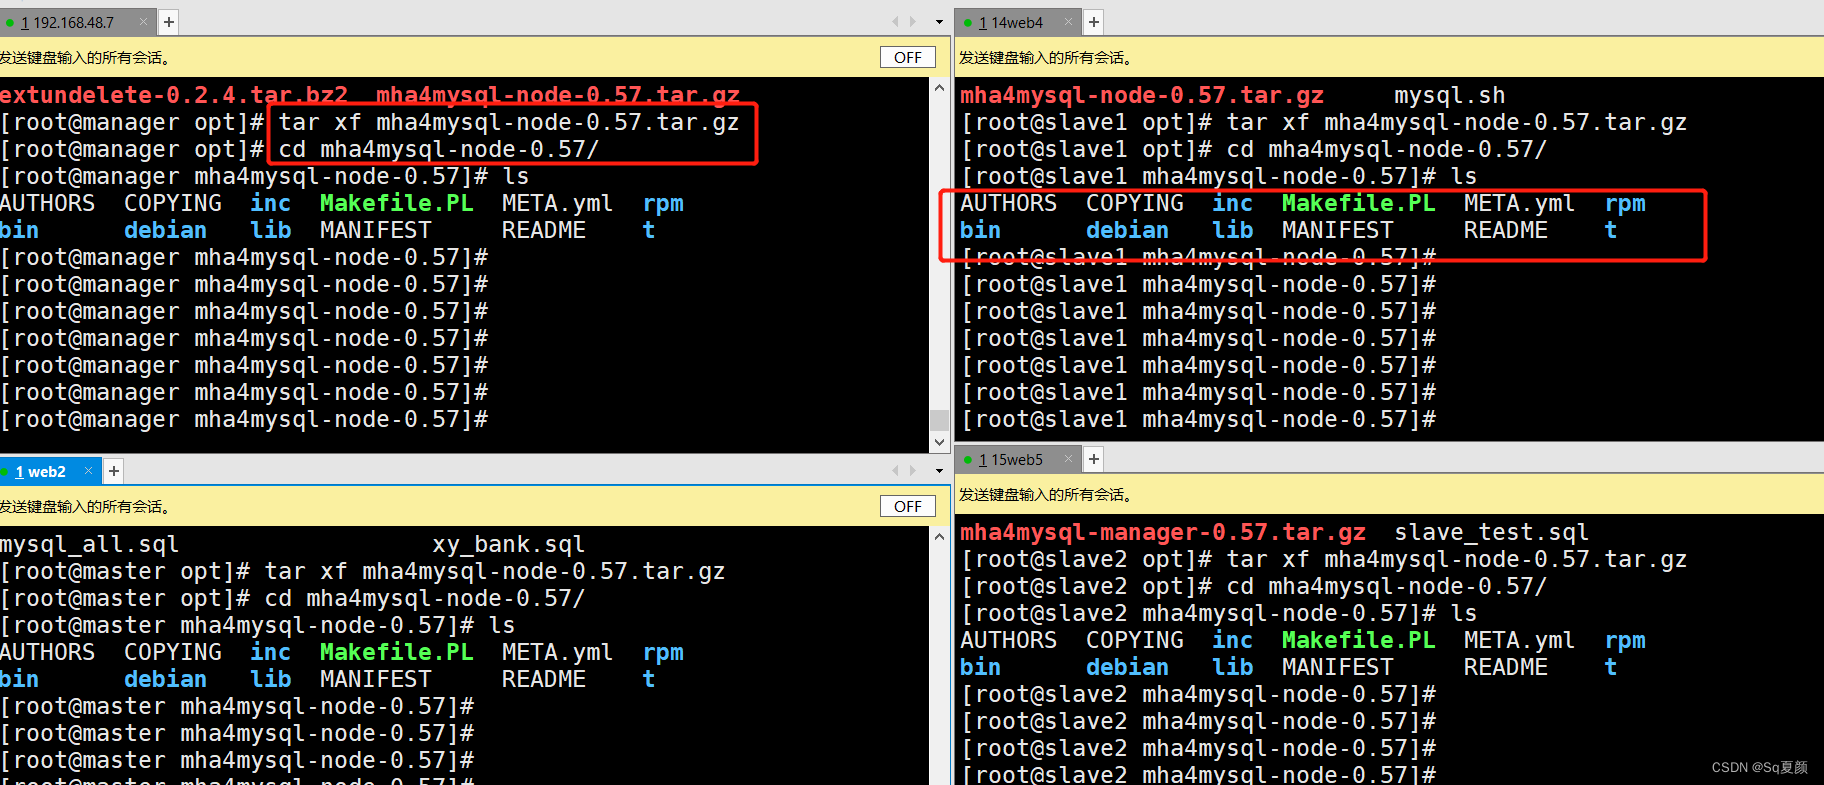1824x785 pixels.
Task: Click the manager terminal scrollbar down arrow
Action: tap(939, 441)
